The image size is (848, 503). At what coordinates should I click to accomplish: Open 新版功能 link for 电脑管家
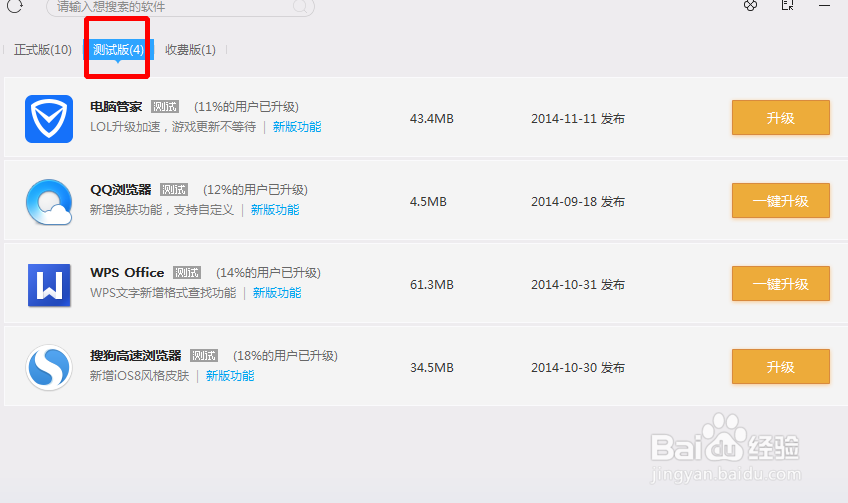point(297,127)
